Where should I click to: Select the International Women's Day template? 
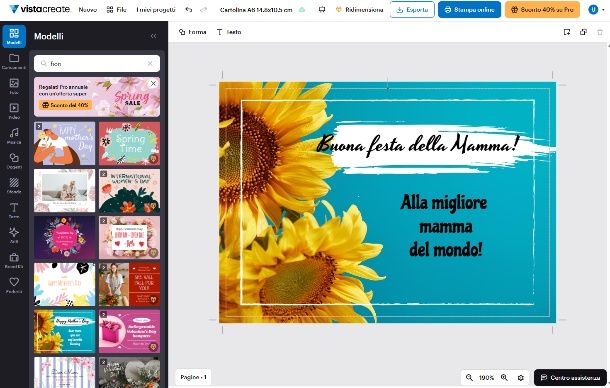pos(129,190)
